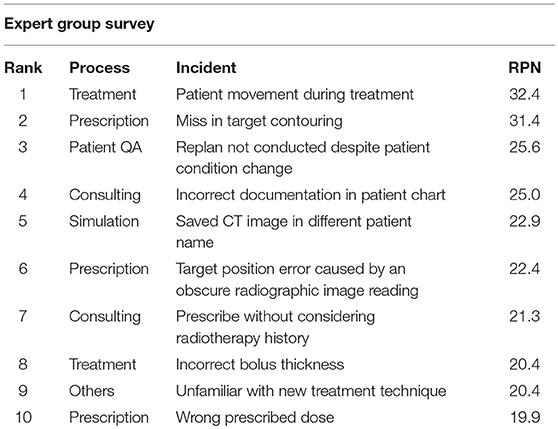Click the Incident column header
Screen dimensions: 558x429
coord(206,68)
